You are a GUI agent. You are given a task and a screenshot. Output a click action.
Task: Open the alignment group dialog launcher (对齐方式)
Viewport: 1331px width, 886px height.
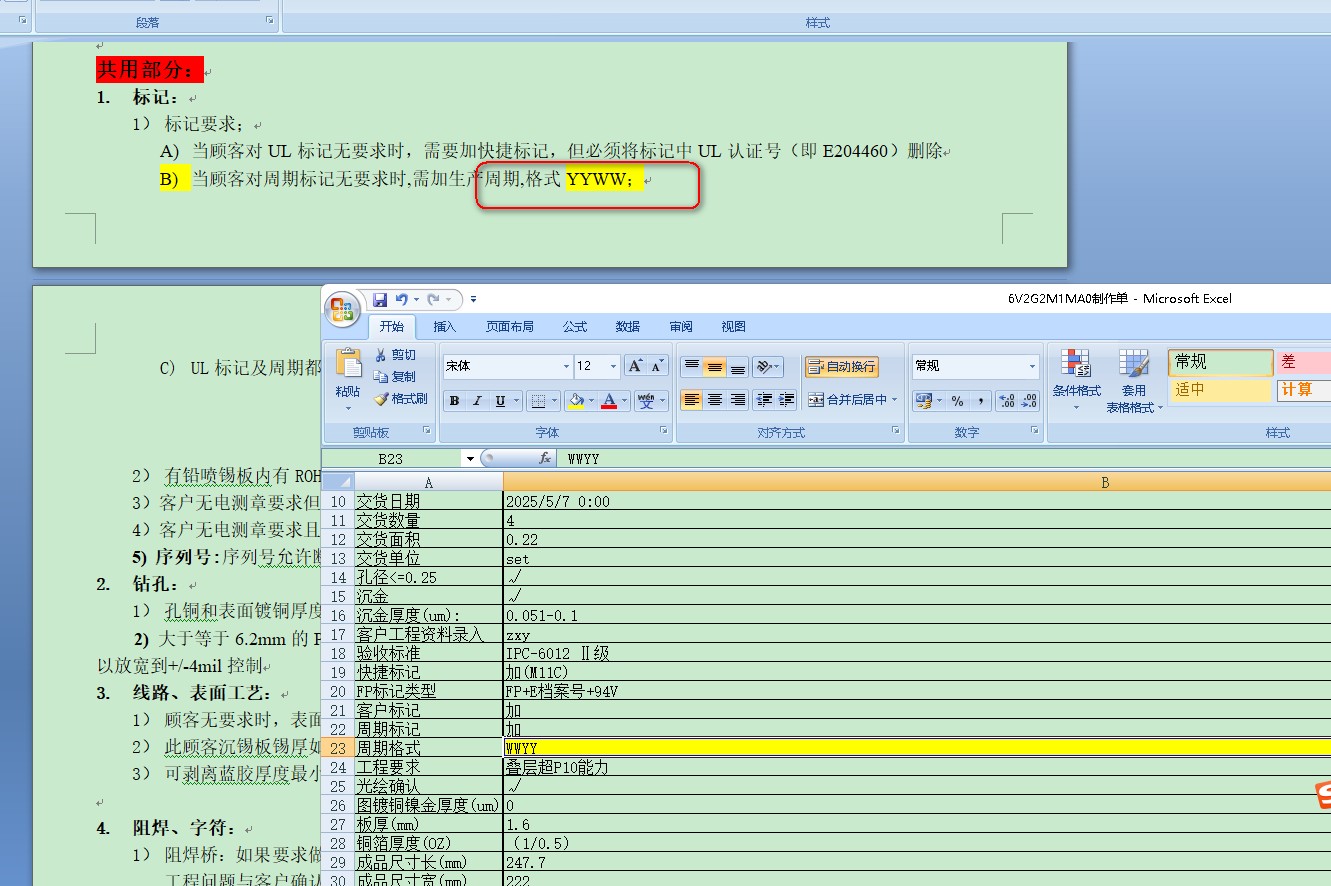[896, 431]
